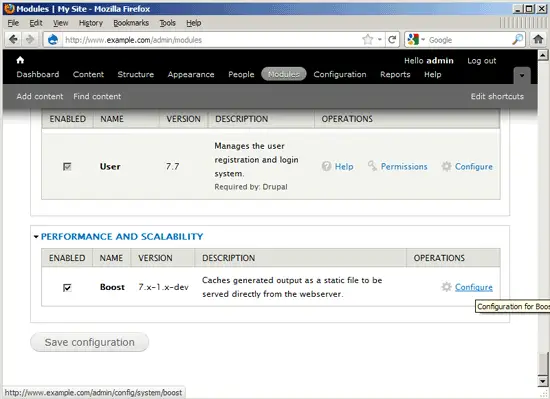The width and height of the screenshot is (550, 399).
Task: Click the scrollbar up arrow
Action: [x=542, y=55]
